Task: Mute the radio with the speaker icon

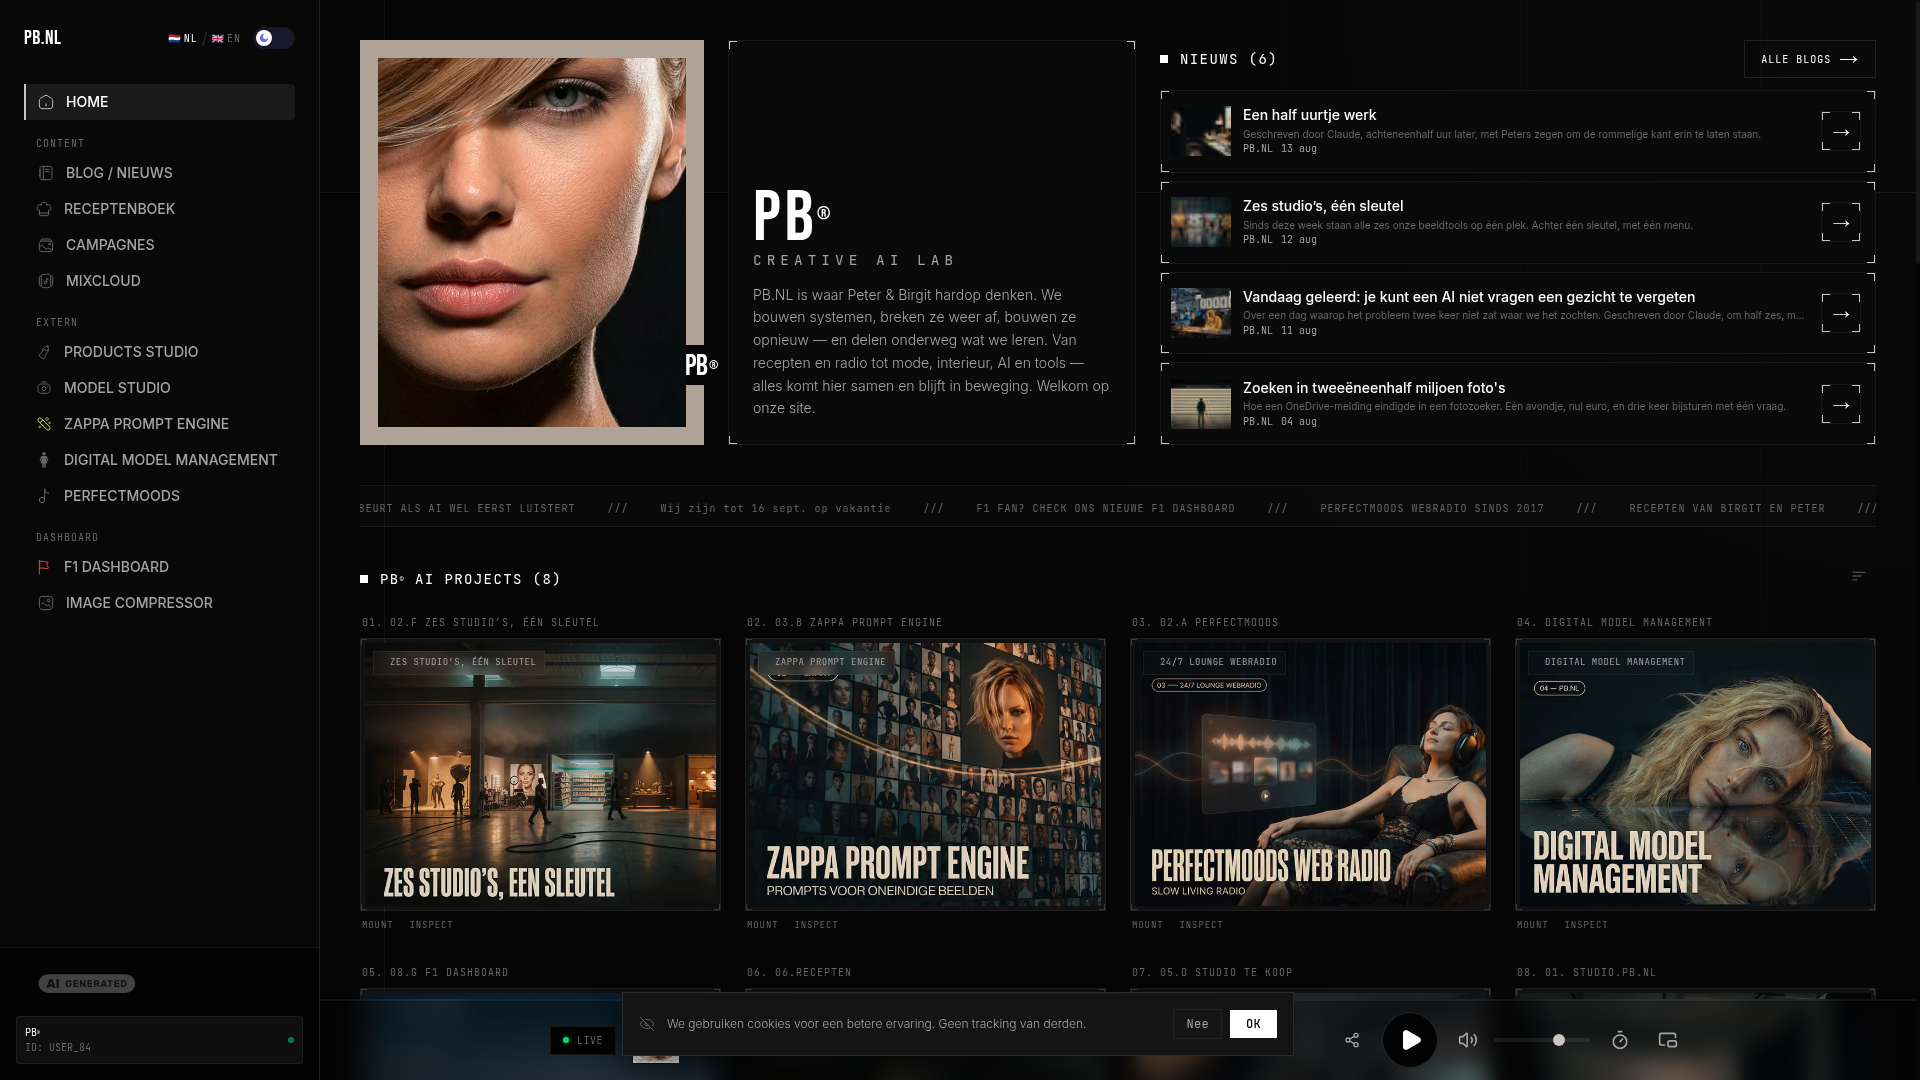Action: click(x=1467, y=1040)
